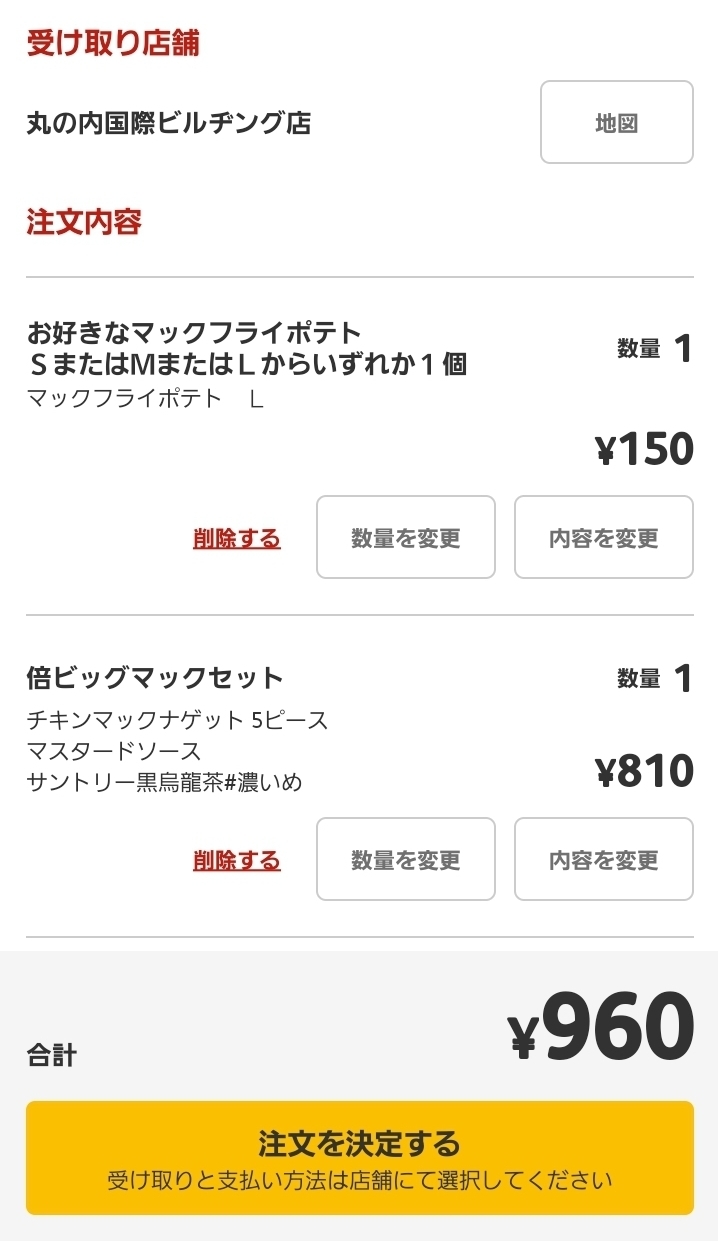The image size is (718, 1241).
Task: Select the お好きなマックフライポテト item title
Action: click(x=246, y=347)
